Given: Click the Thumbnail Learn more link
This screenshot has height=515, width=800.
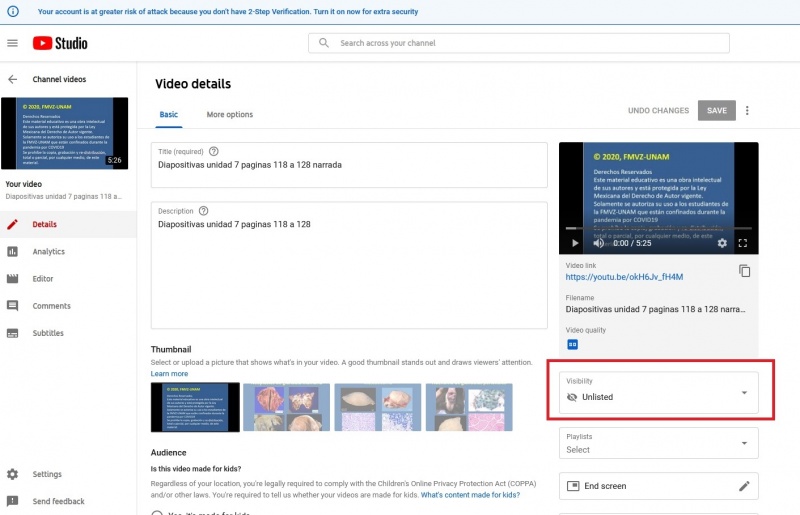Looking at the screenshot, I should [169, 374].
